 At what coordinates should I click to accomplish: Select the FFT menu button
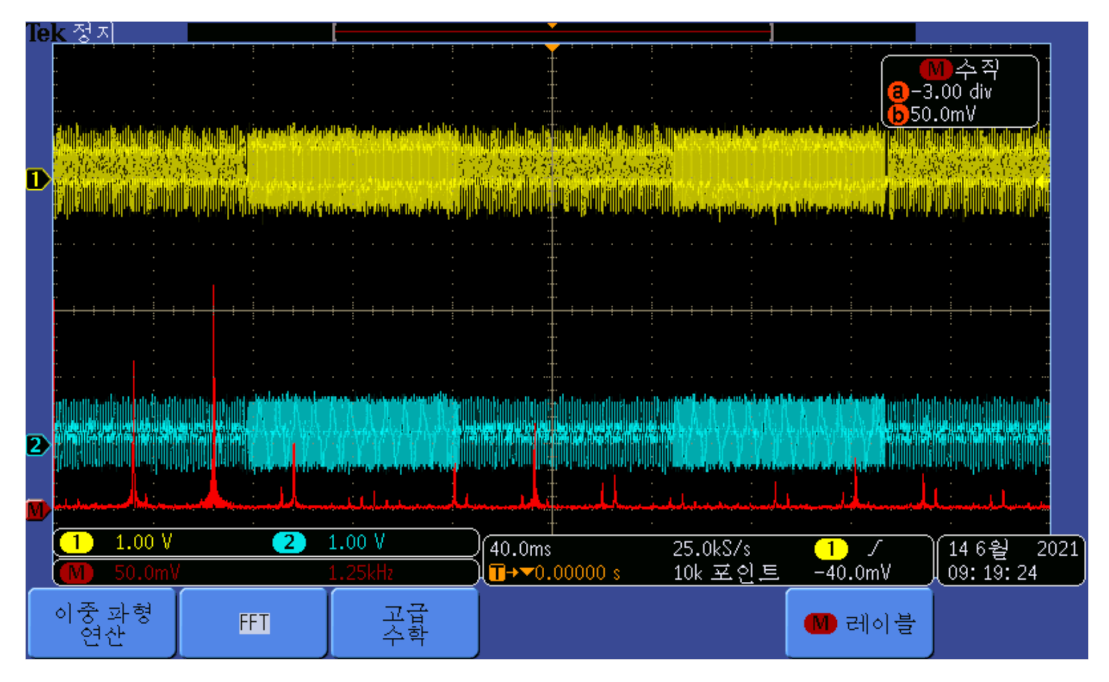tap(254, 623)
